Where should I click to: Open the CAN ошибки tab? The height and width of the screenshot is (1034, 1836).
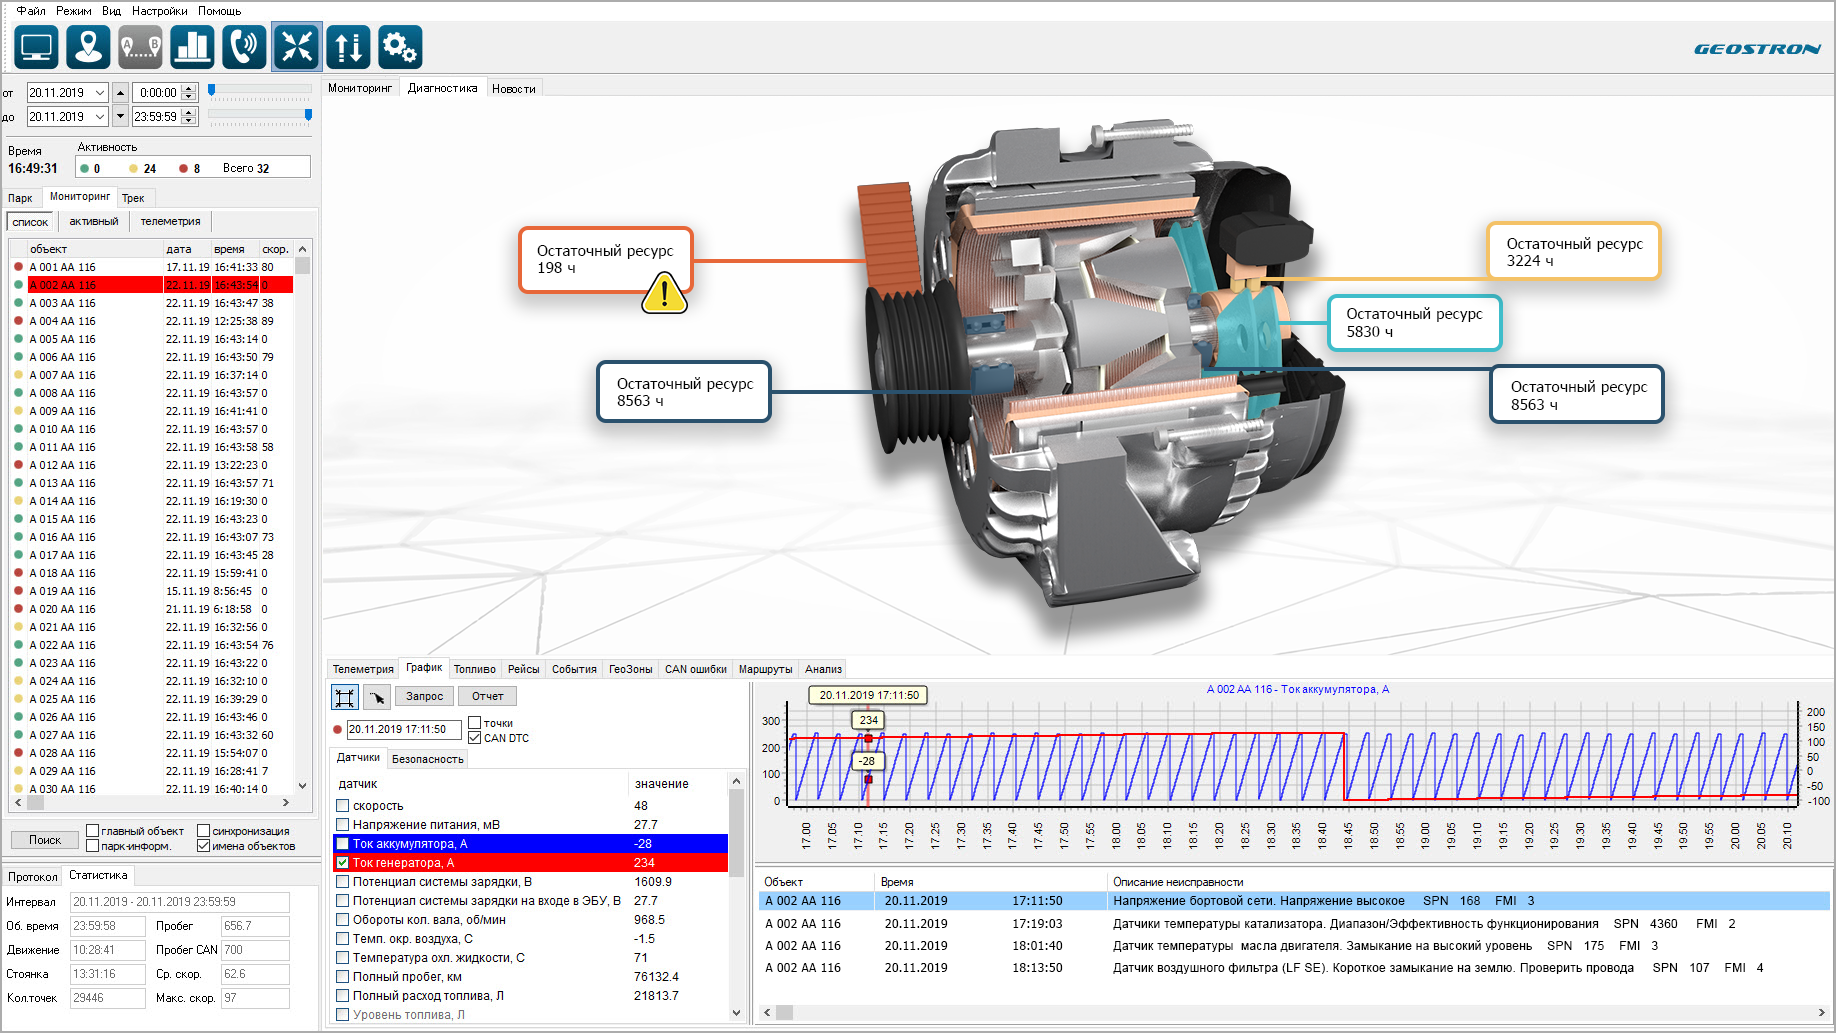pos(696,670)
